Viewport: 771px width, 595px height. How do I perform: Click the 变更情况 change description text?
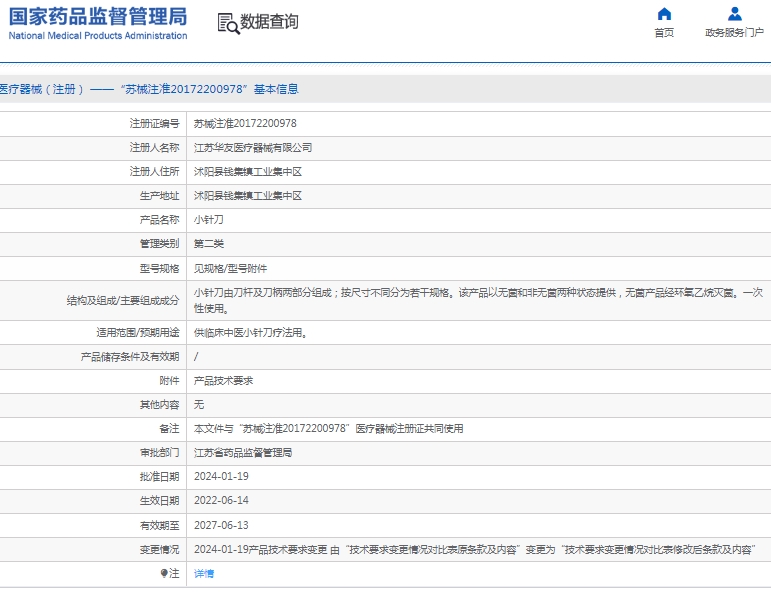pos(475,550)
